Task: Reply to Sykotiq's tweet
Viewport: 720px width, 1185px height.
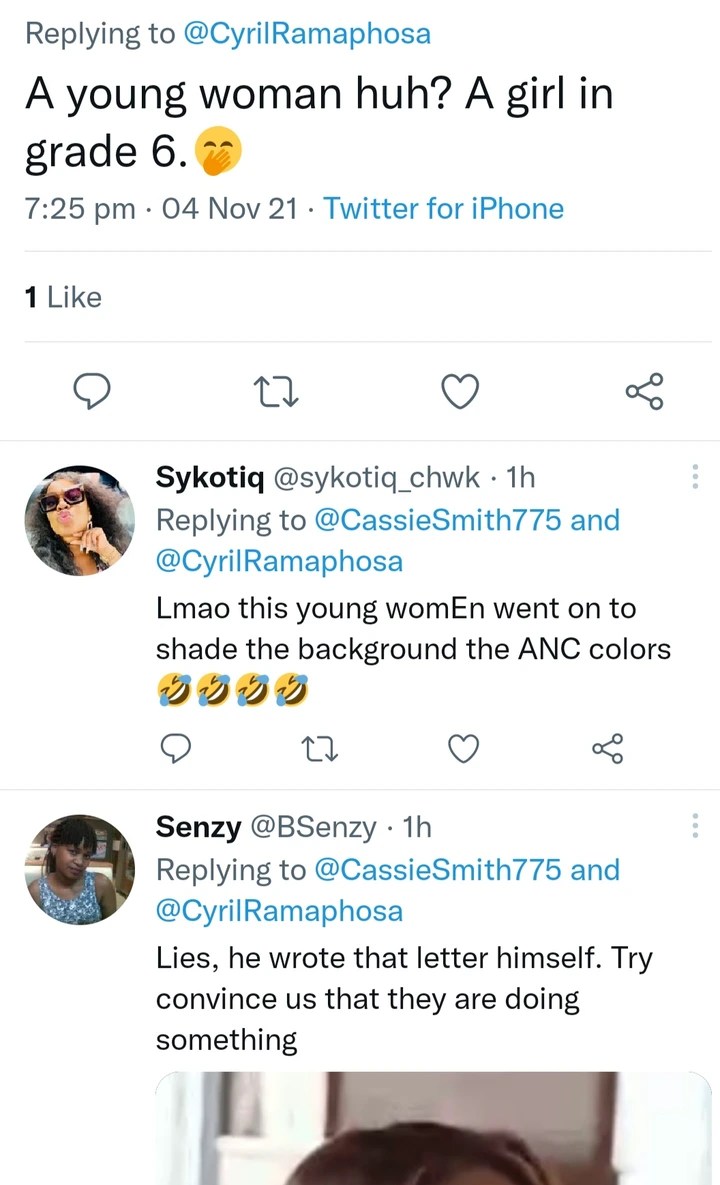Action: tap(175, 746)
